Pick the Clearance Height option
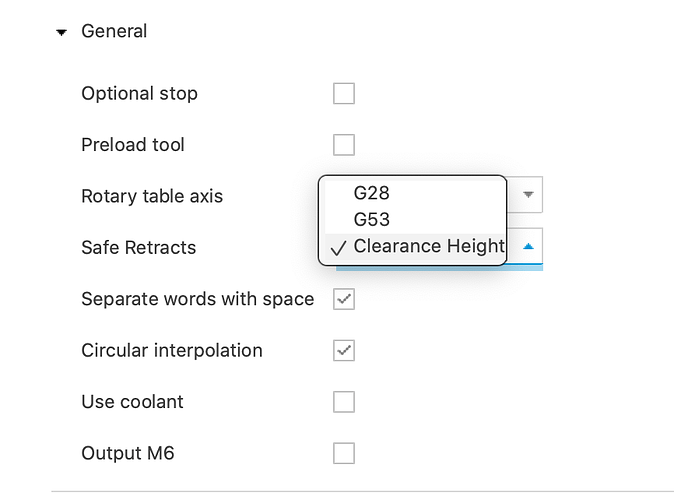 coord(428,246)
